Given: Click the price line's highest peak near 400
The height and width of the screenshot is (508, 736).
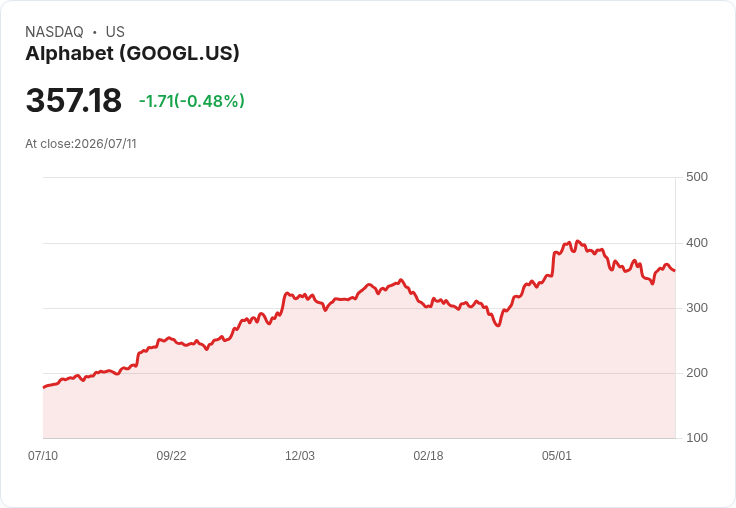Looking at the screenshot, I should point(578,241).
